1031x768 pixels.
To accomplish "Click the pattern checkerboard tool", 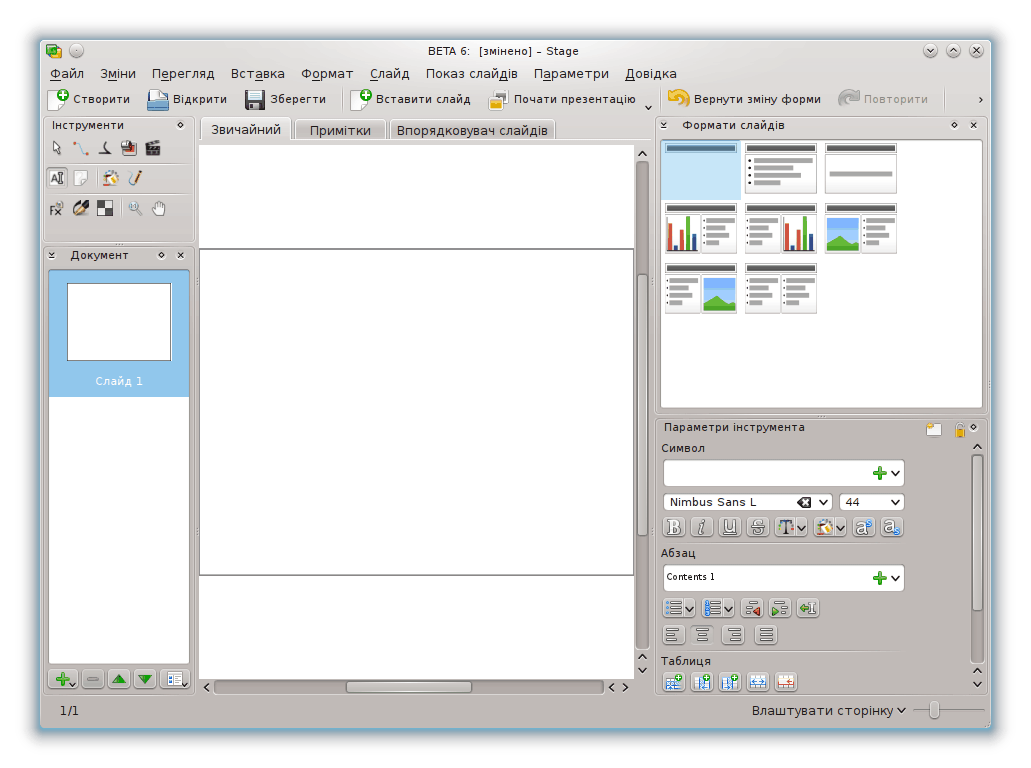I will click(105, 208).
